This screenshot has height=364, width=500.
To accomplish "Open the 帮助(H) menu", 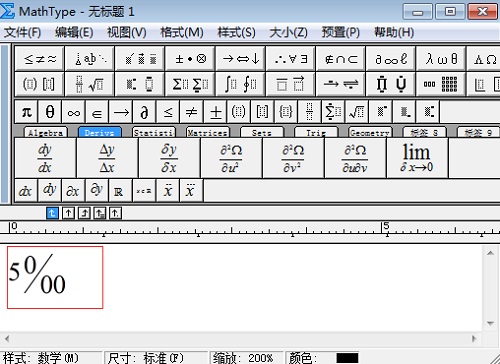I will 394,32.
